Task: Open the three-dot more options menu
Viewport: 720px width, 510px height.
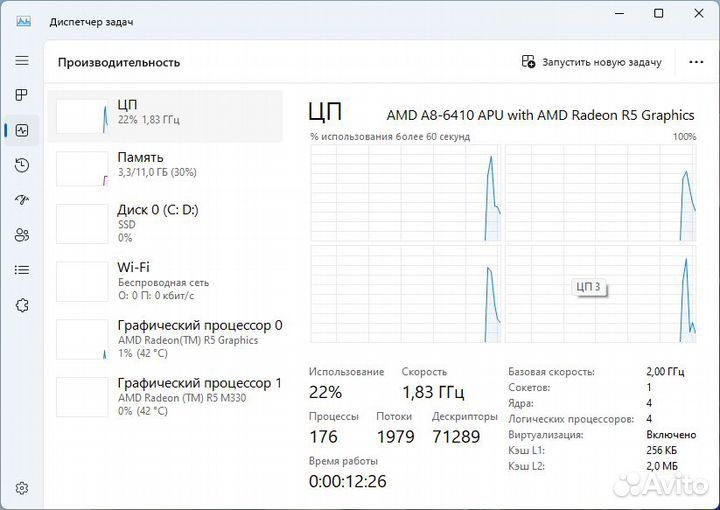Action: tap(696, 62)
